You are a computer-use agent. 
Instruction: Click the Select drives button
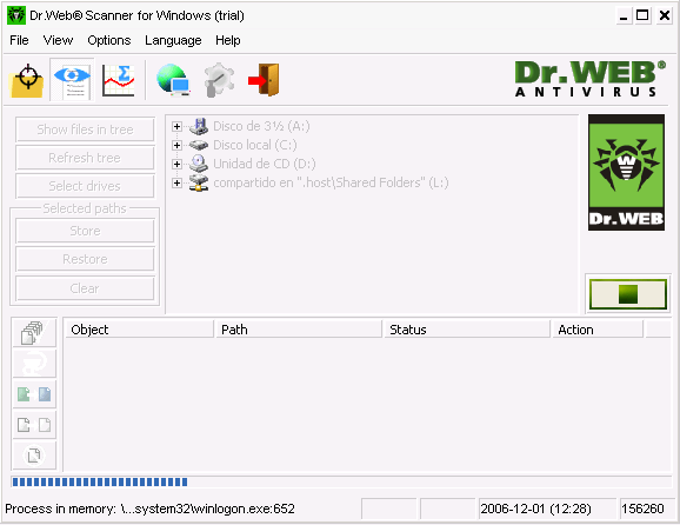(x=85, y=186)
